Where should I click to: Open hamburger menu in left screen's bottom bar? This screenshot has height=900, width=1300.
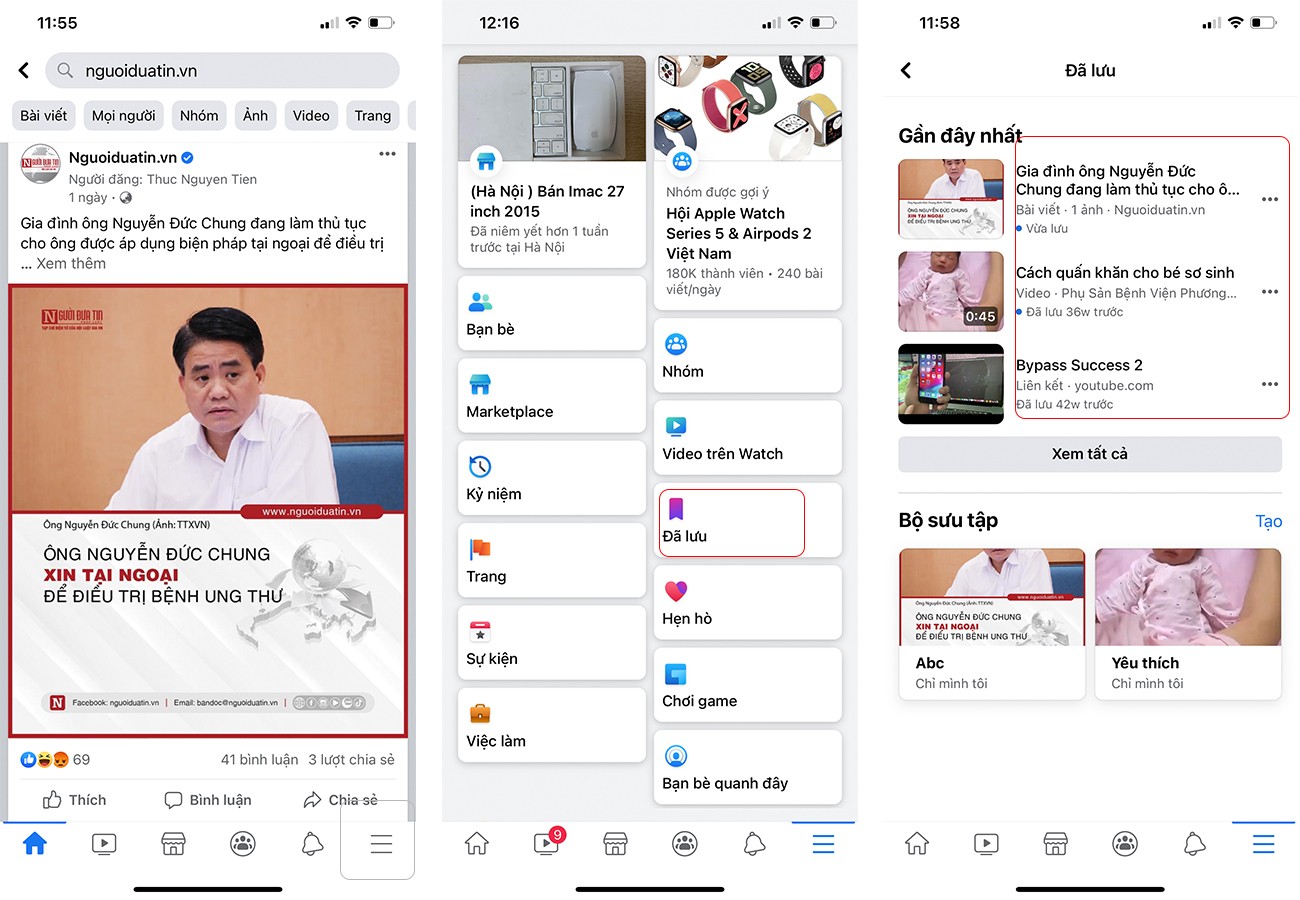(381, 844)
